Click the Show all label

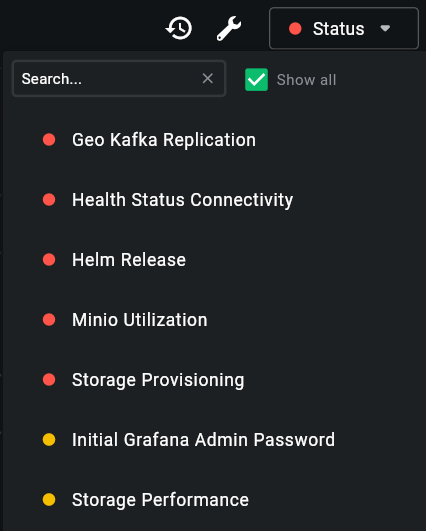(x=306, y=80)
